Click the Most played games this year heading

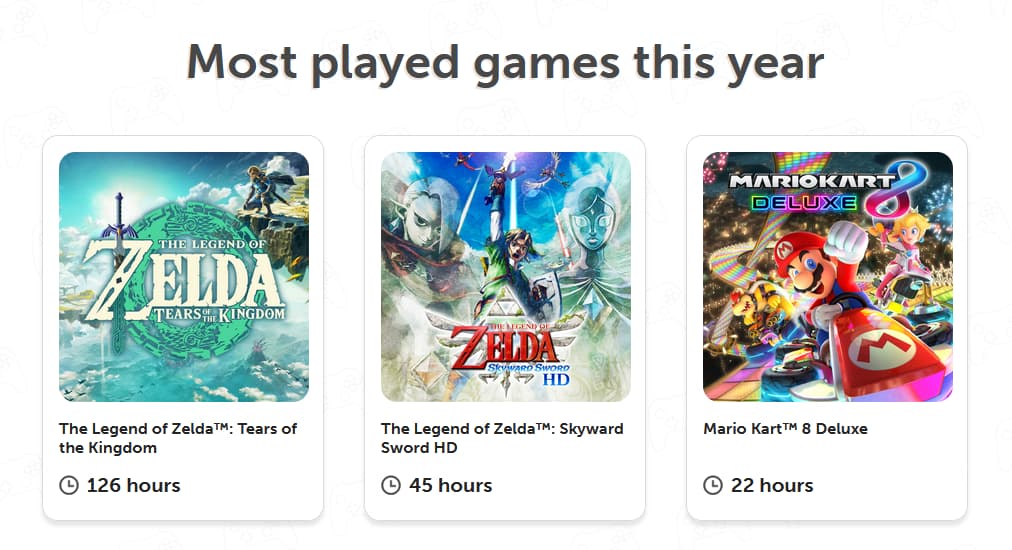(x=505, y=62)
